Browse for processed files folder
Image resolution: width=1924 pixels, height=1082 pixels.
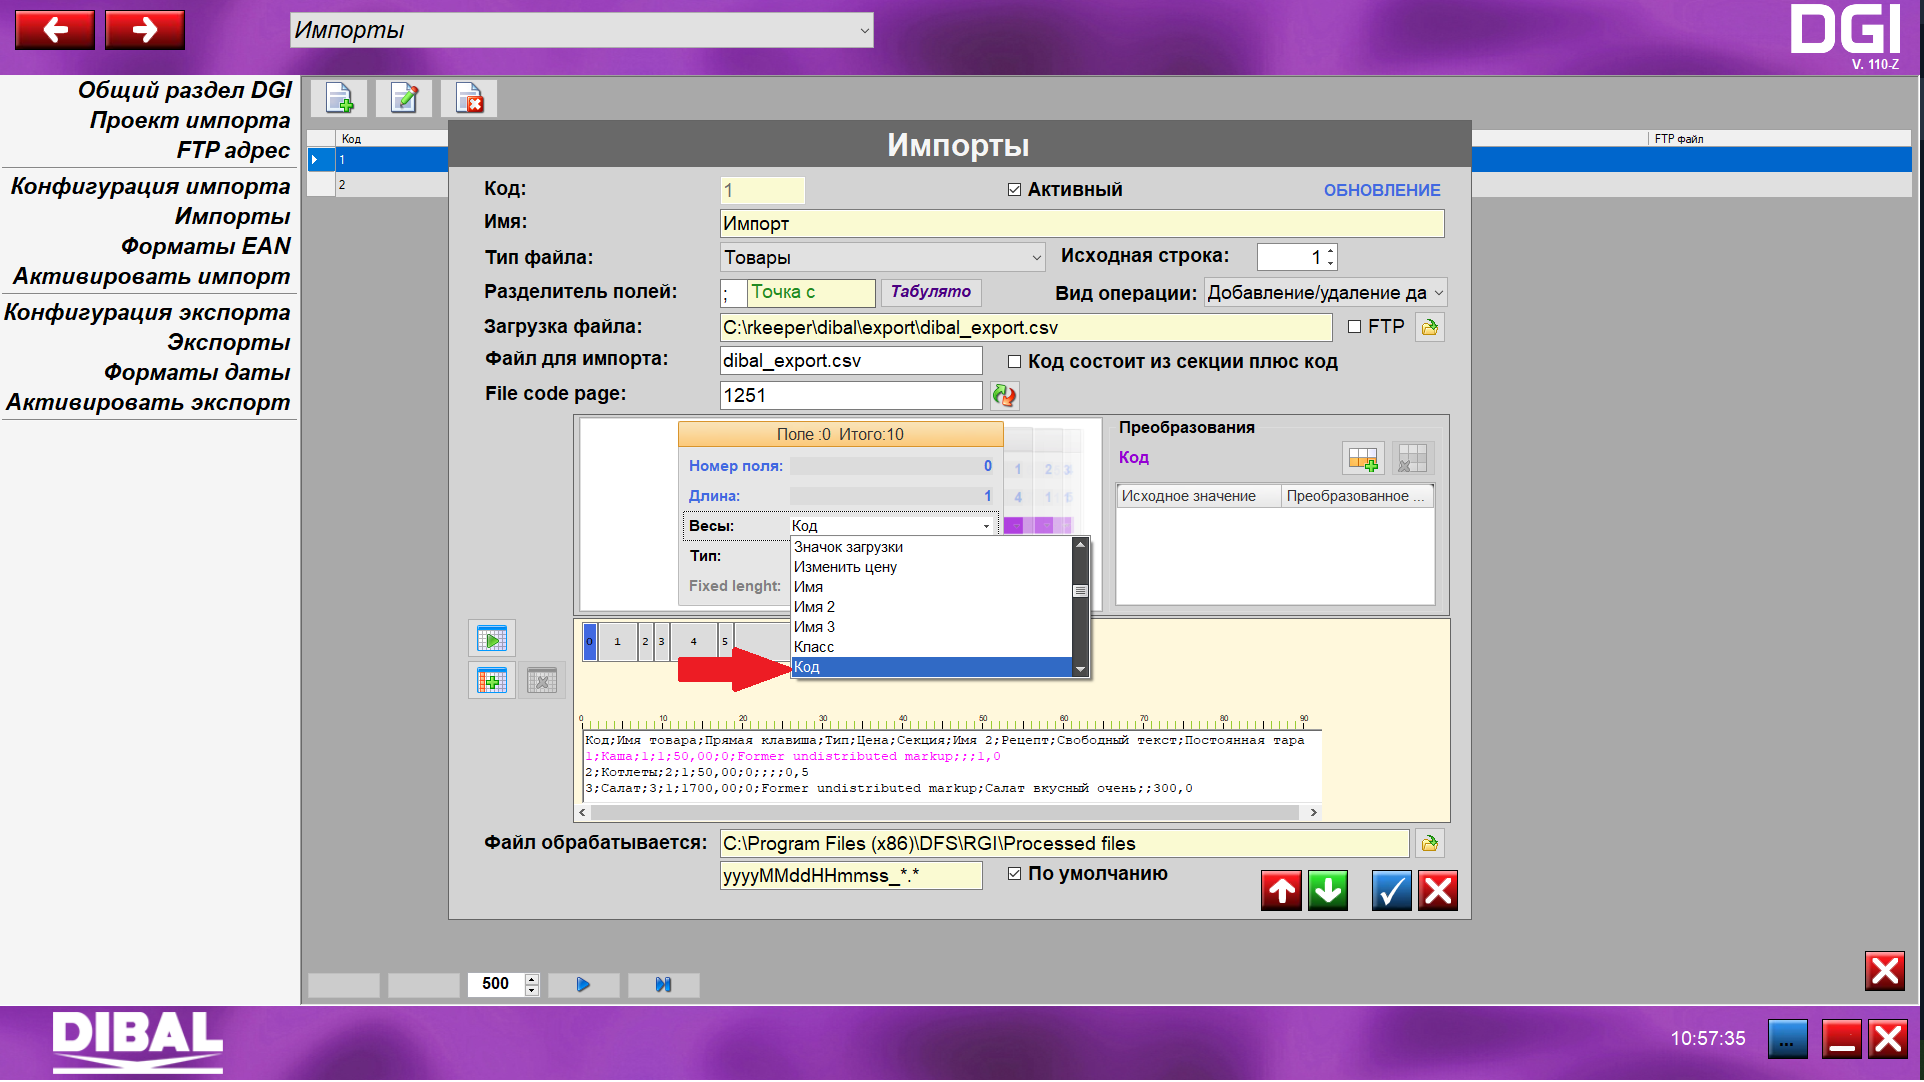tap(1429, 843)
